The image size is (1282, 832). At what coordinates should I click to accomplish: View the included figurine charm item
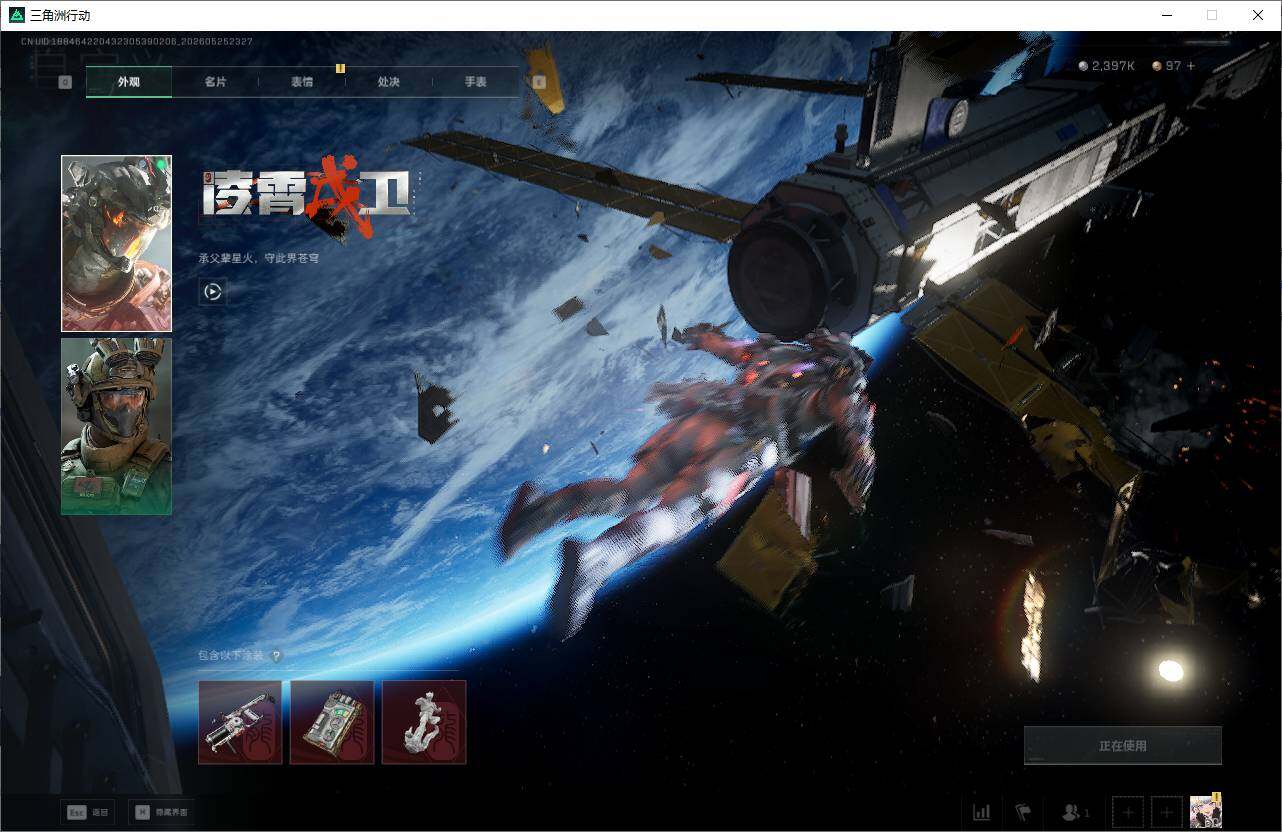point(424,722)
